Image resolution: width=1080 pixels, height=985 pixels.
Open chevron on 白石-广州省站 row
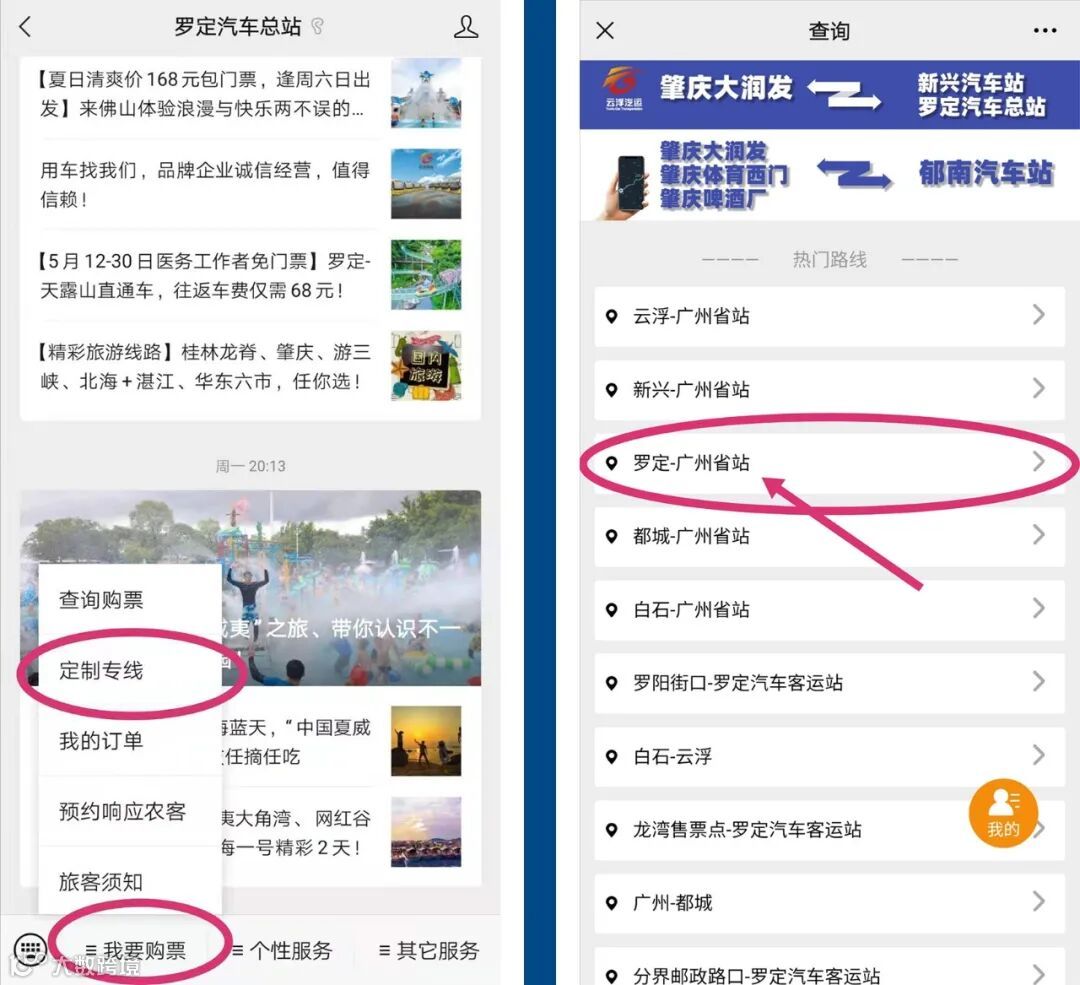[x=1039, y=608]
